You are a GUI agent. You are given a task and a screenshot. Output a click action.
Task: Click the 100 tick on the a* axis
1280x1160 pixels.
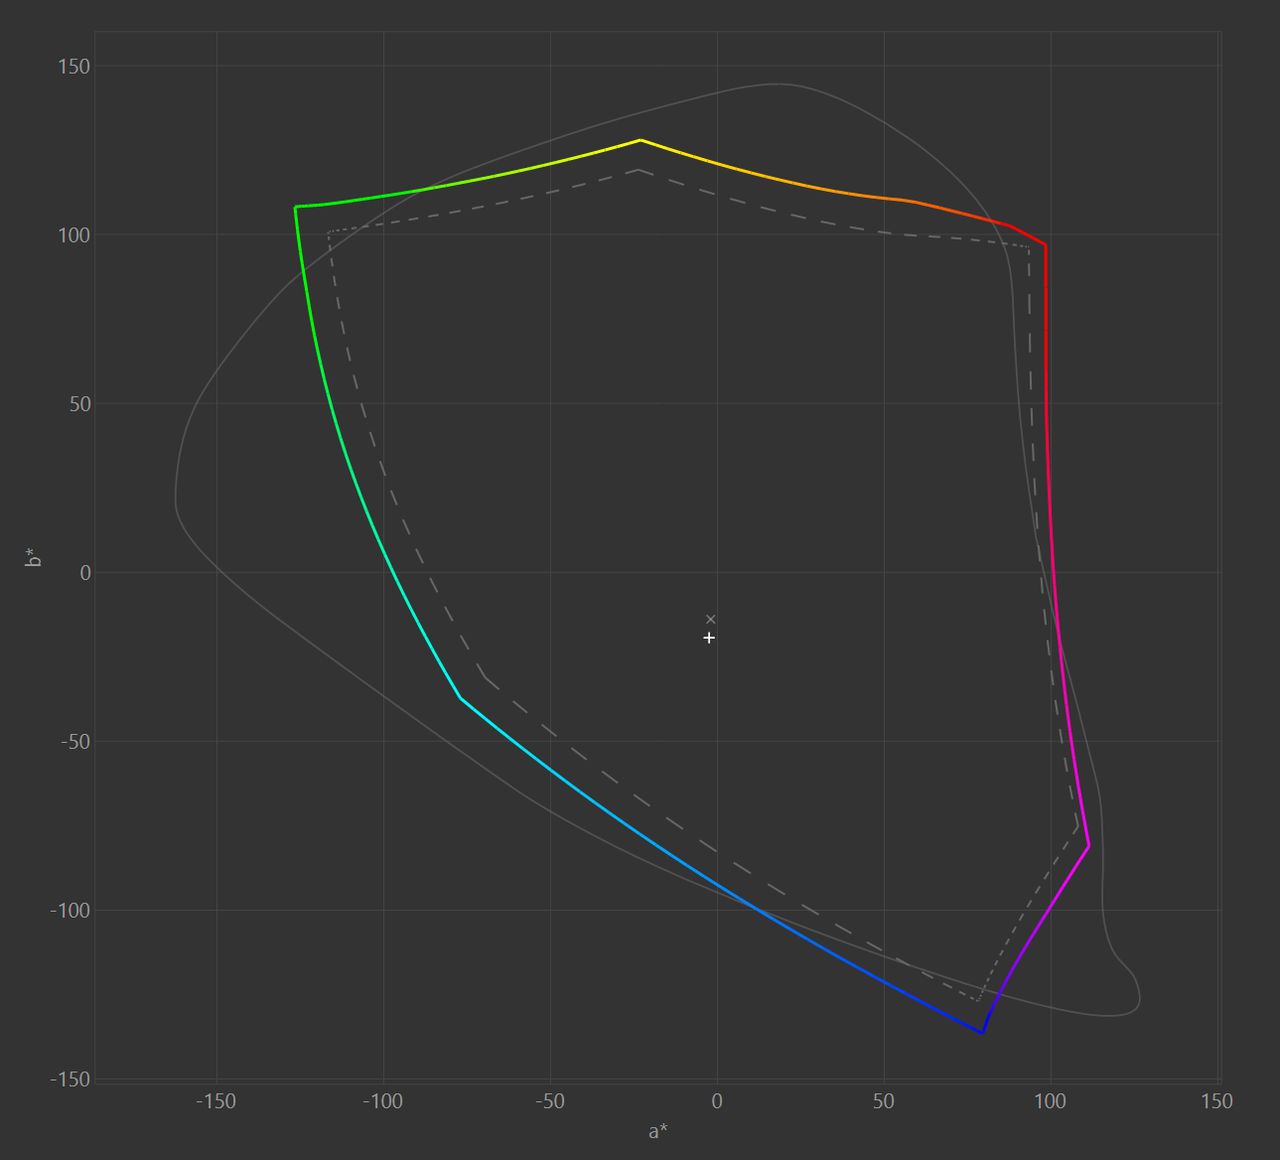(x=1050, y=1101)
